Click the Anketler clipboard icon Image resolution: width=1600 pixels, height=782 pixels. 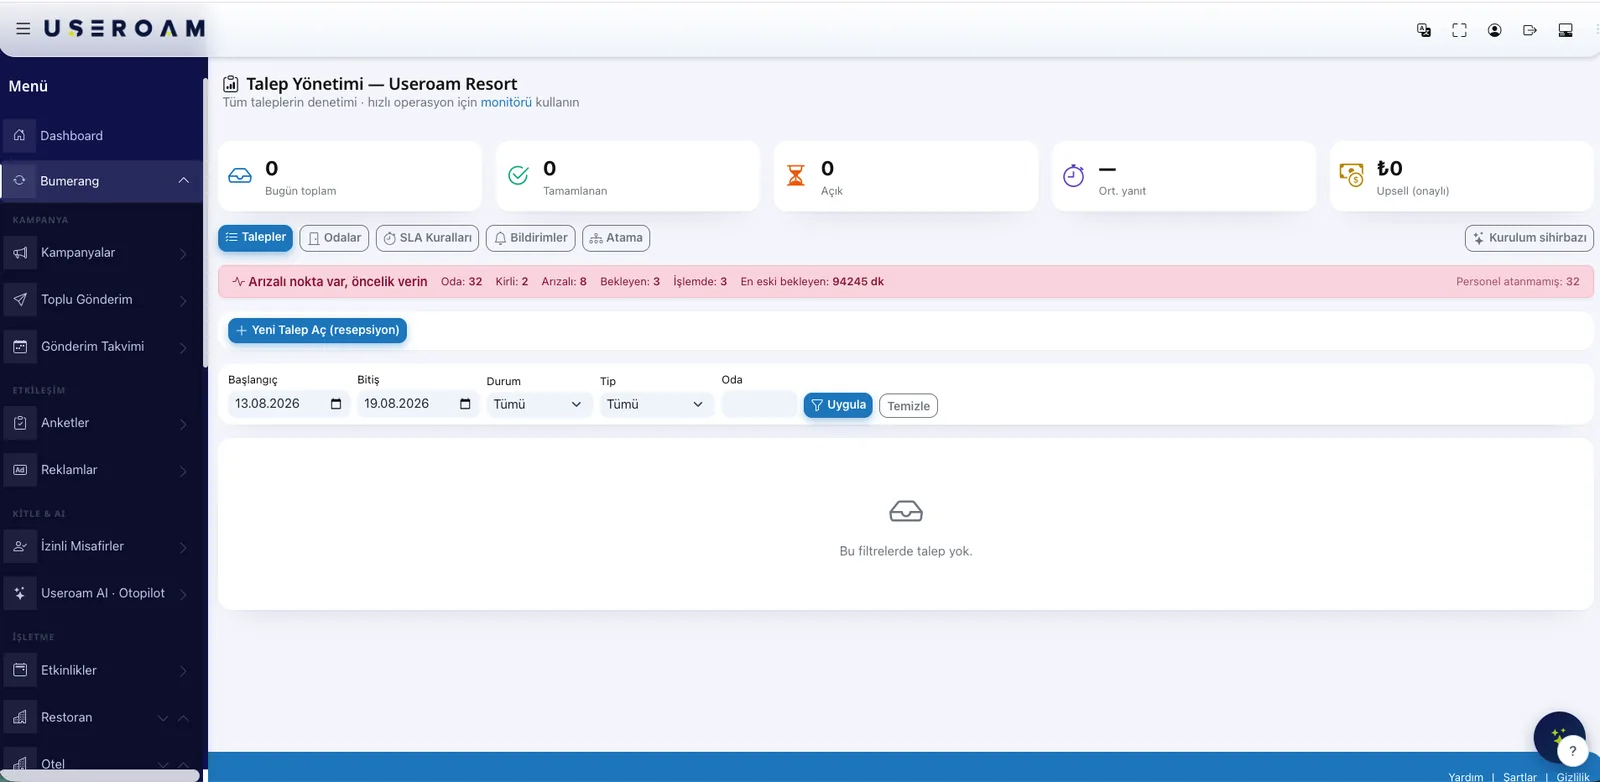20,423
